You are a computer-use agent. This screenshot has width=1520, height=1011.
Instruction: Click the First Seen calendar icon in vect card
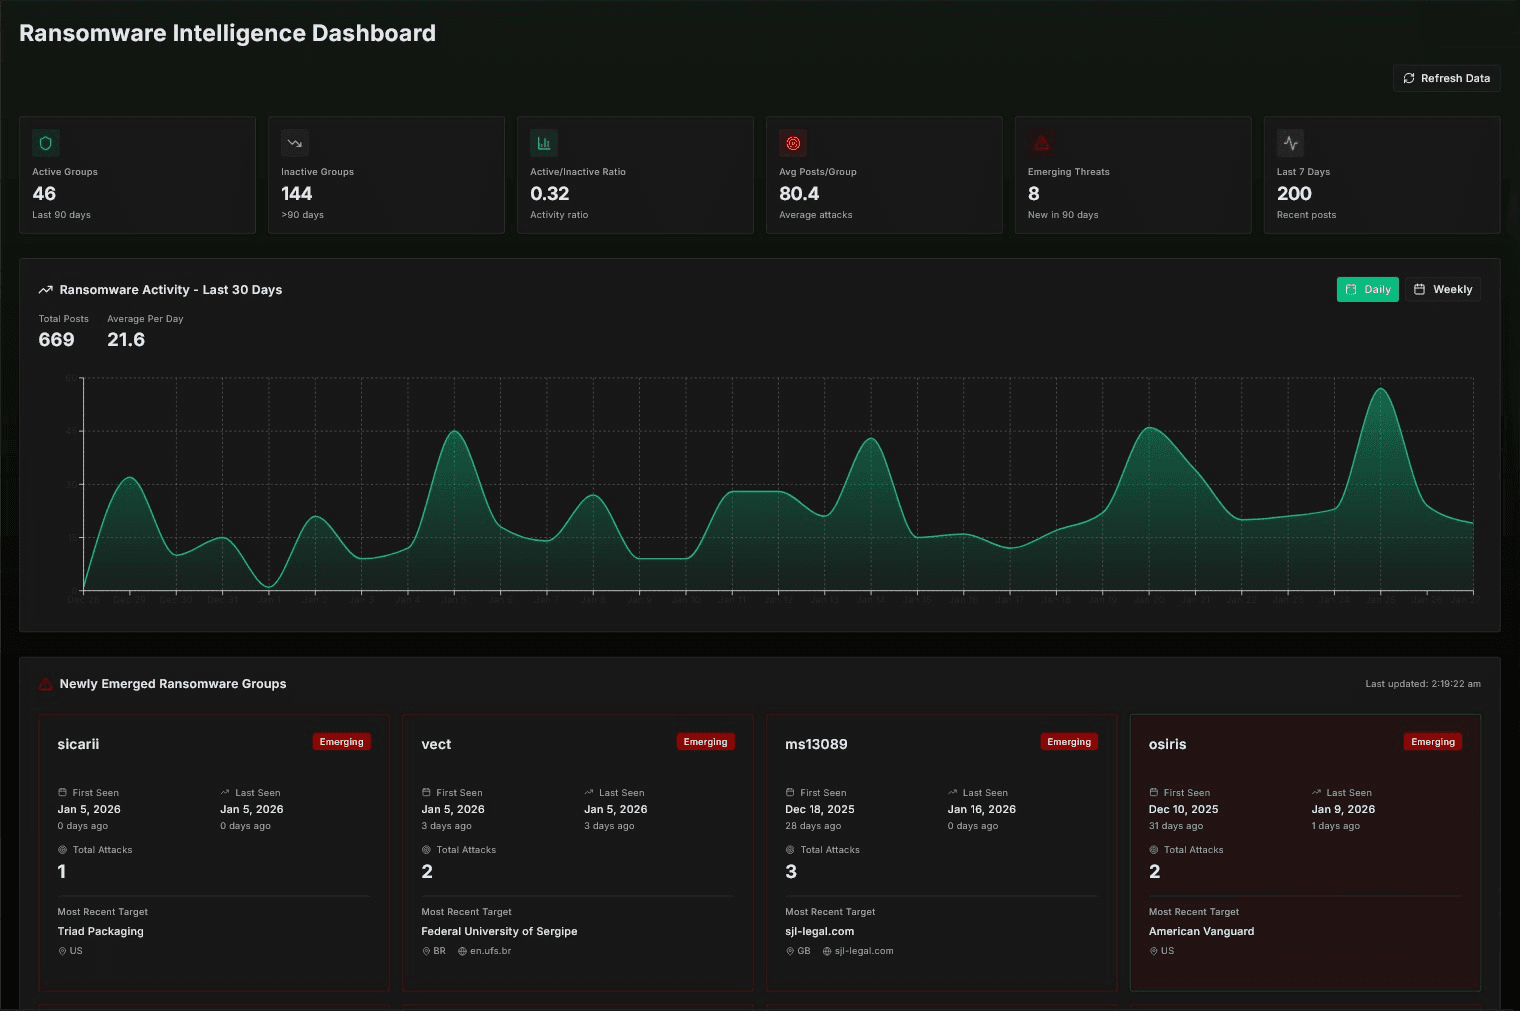(427, 792)
